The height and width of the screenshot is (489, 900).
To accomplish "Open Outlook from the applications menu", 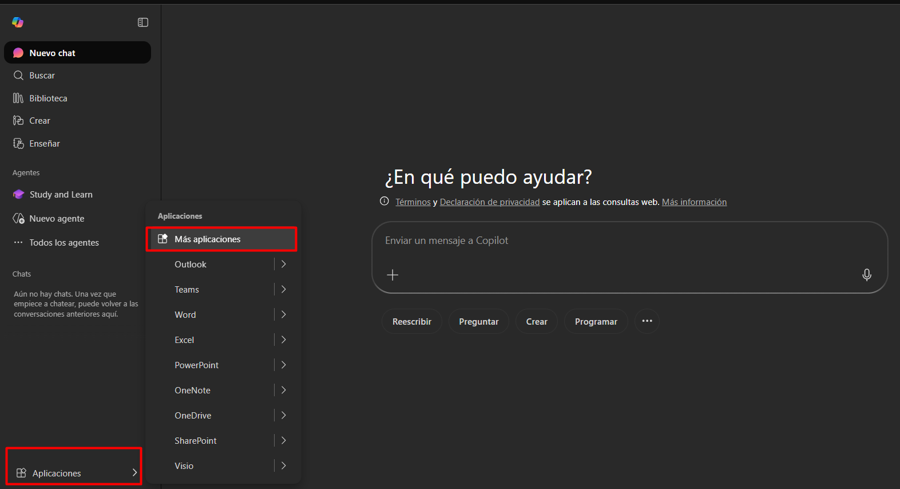I will 191,264.
